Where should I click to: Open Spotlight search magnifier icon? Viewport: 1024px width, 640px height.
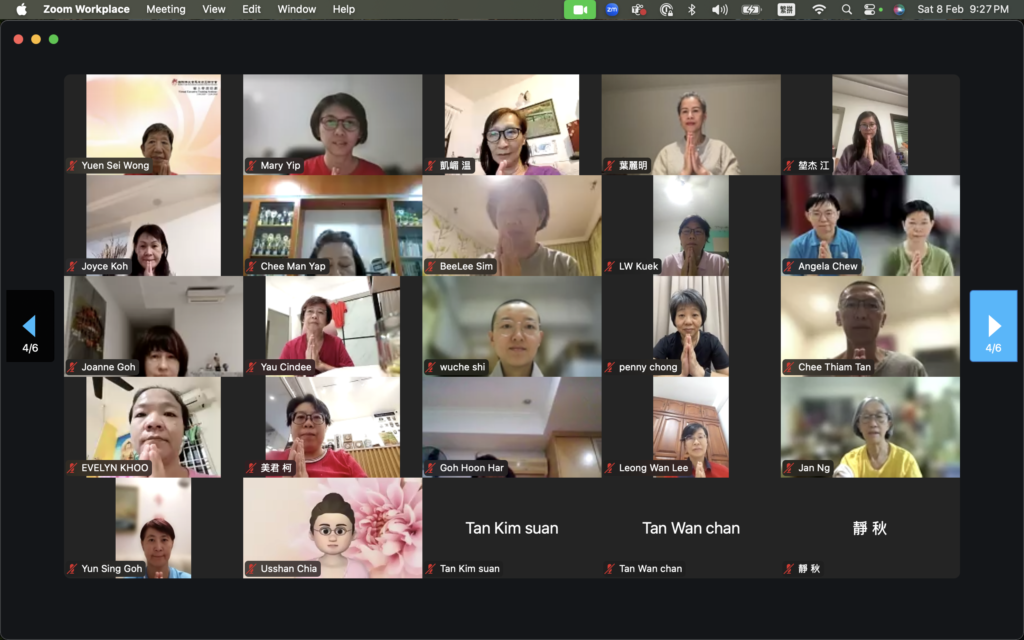(846, 9)
